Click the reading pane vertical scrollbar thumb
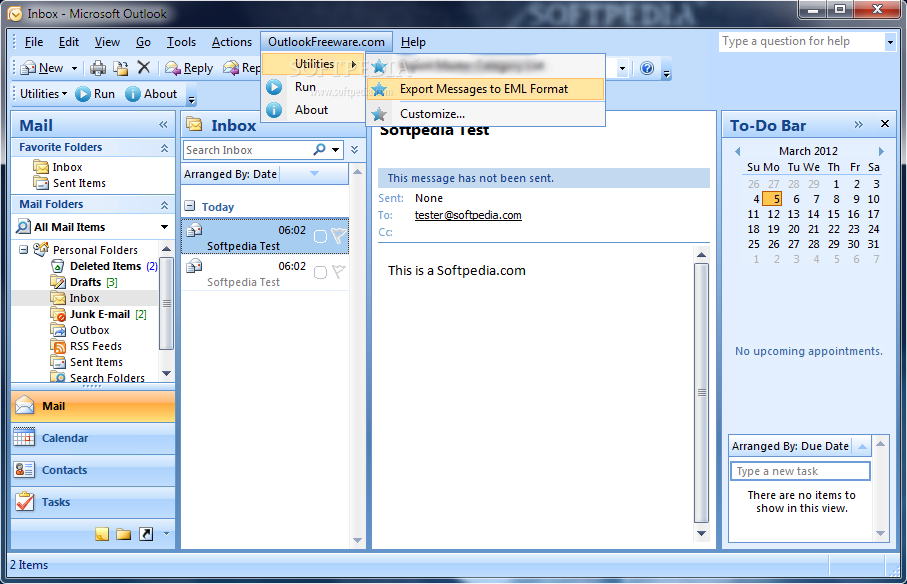Screen dimensions: 907x584 pyautogui.click(x=701, y=393)
